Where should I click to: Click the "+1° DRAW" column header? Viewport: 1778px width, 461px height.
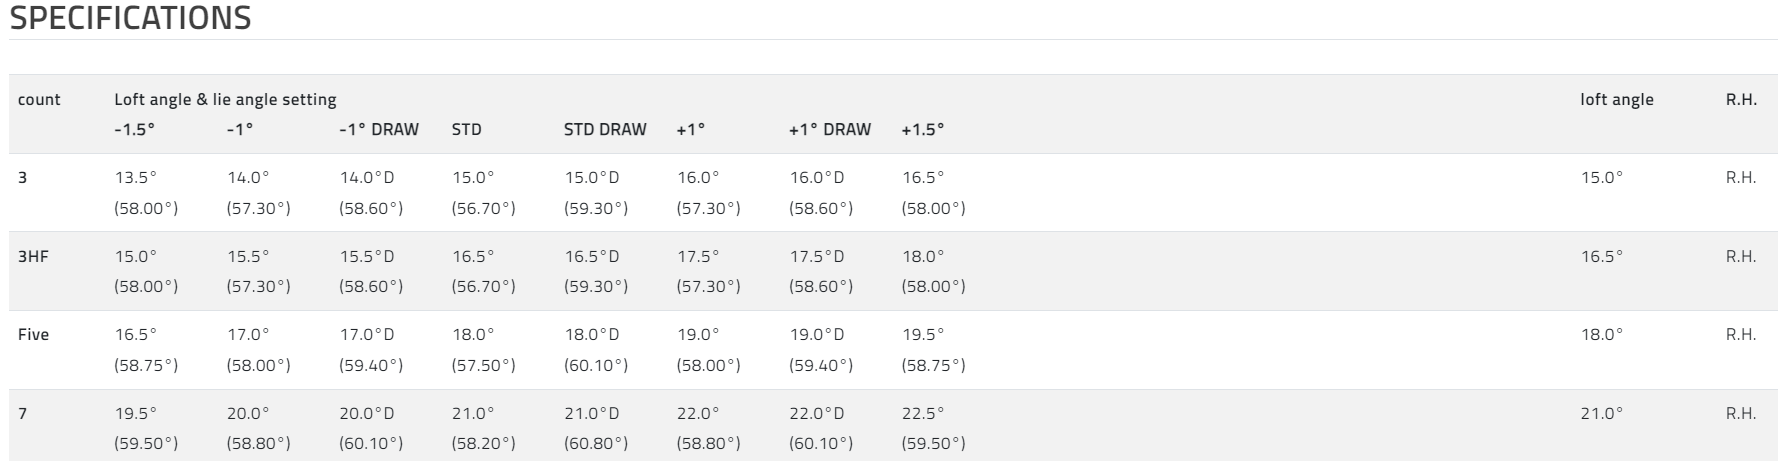click(830, 129)
